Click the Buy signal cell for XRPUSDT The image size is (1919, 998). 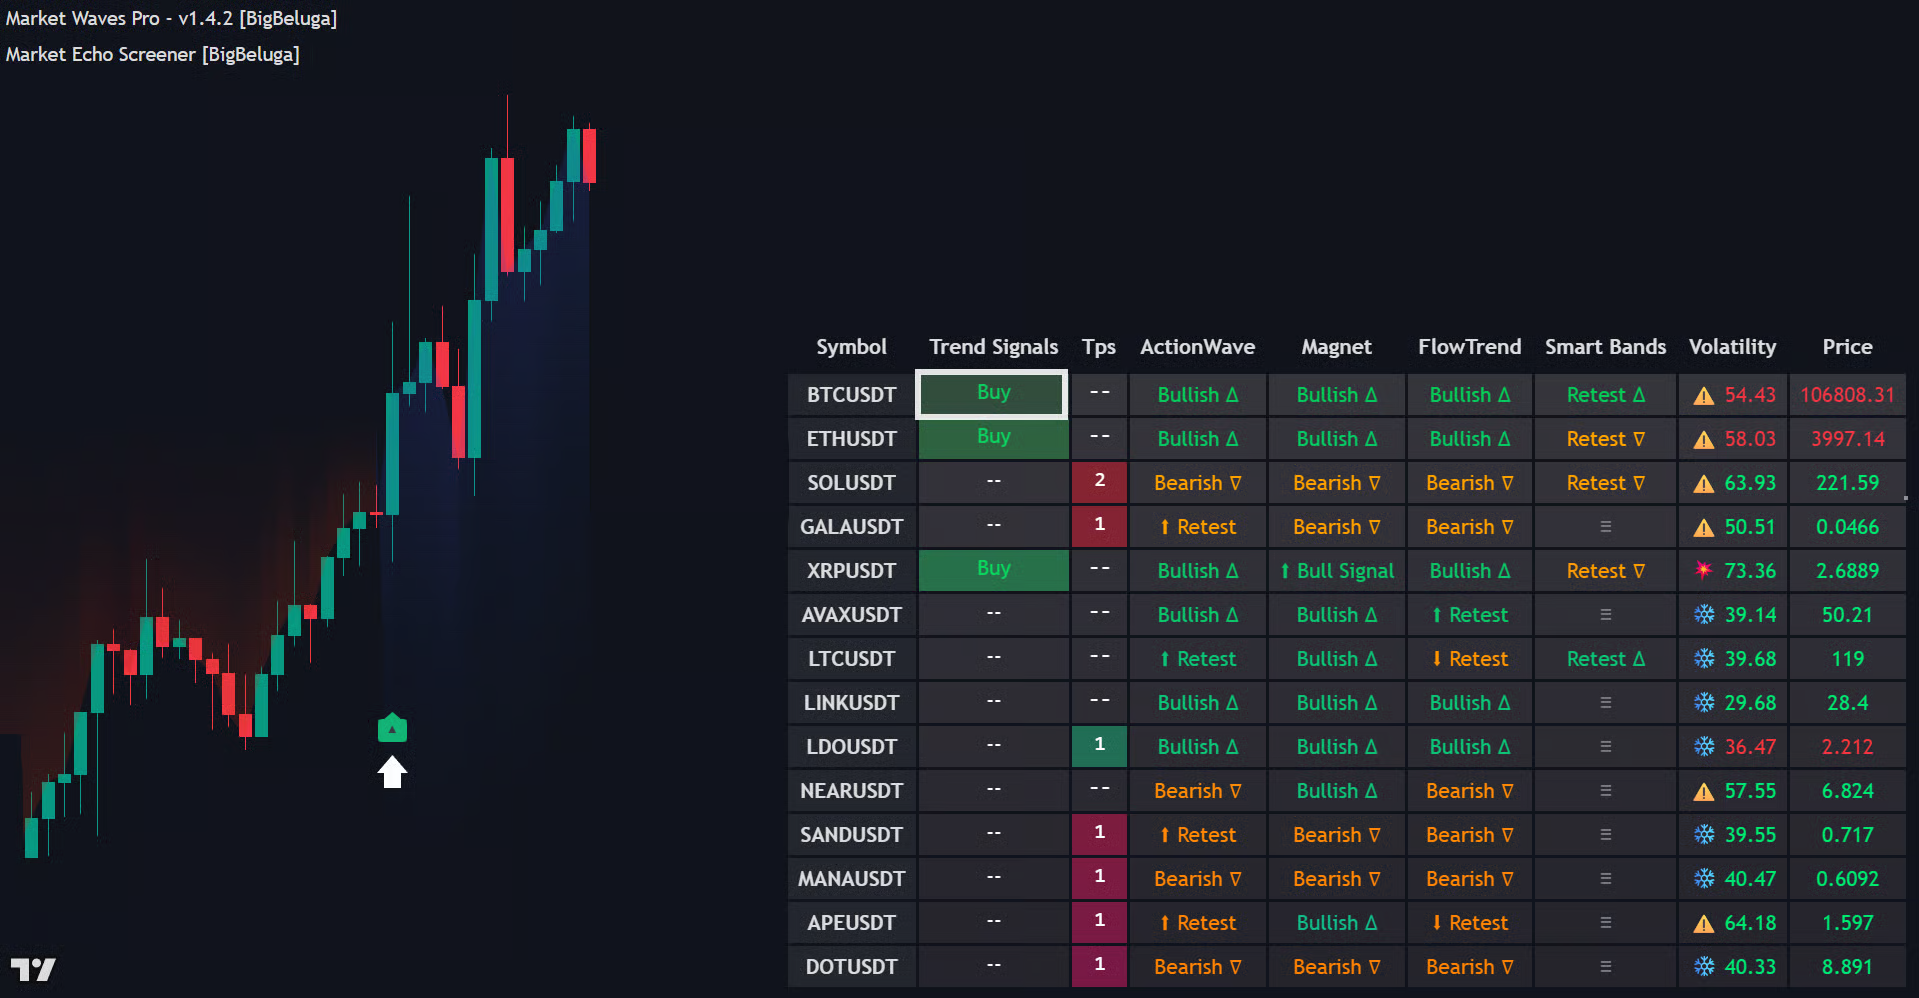click(993, 570)
